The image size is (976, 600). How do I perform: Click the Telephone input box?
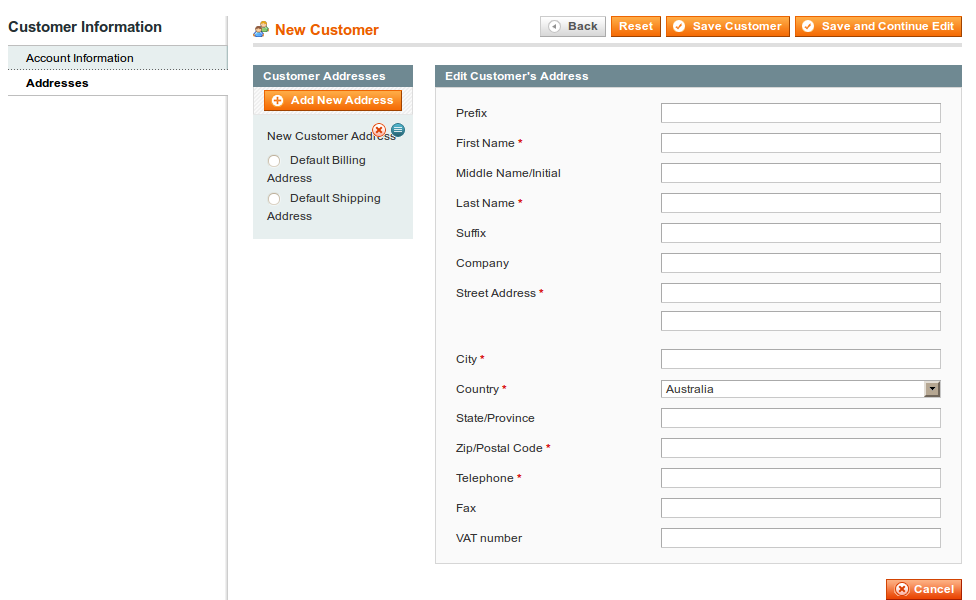click(800, 478)
